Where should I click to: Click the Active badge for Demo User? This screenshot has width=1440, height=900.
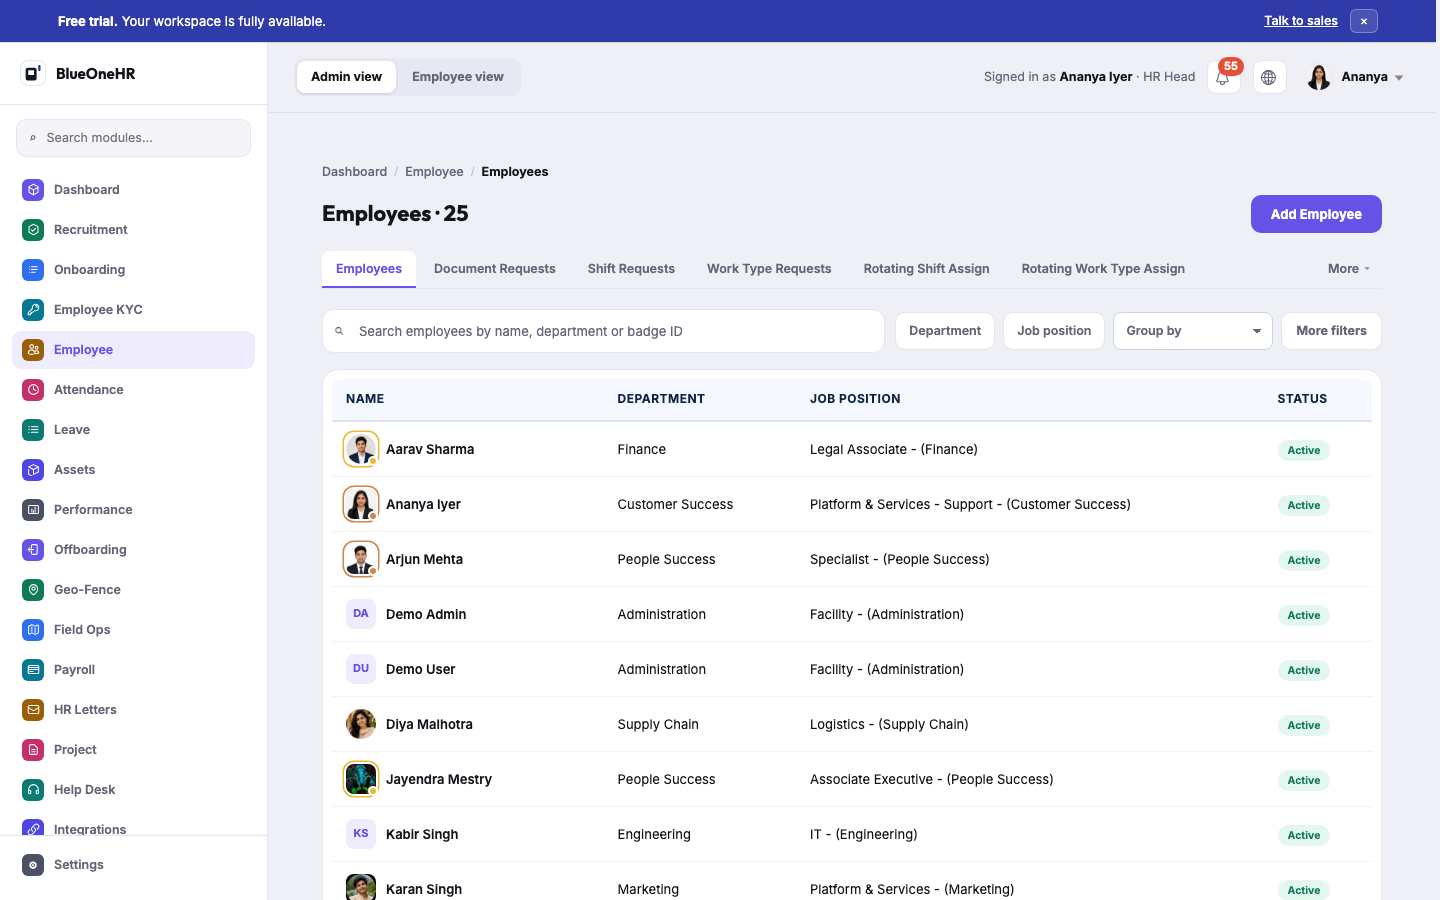1303,670
